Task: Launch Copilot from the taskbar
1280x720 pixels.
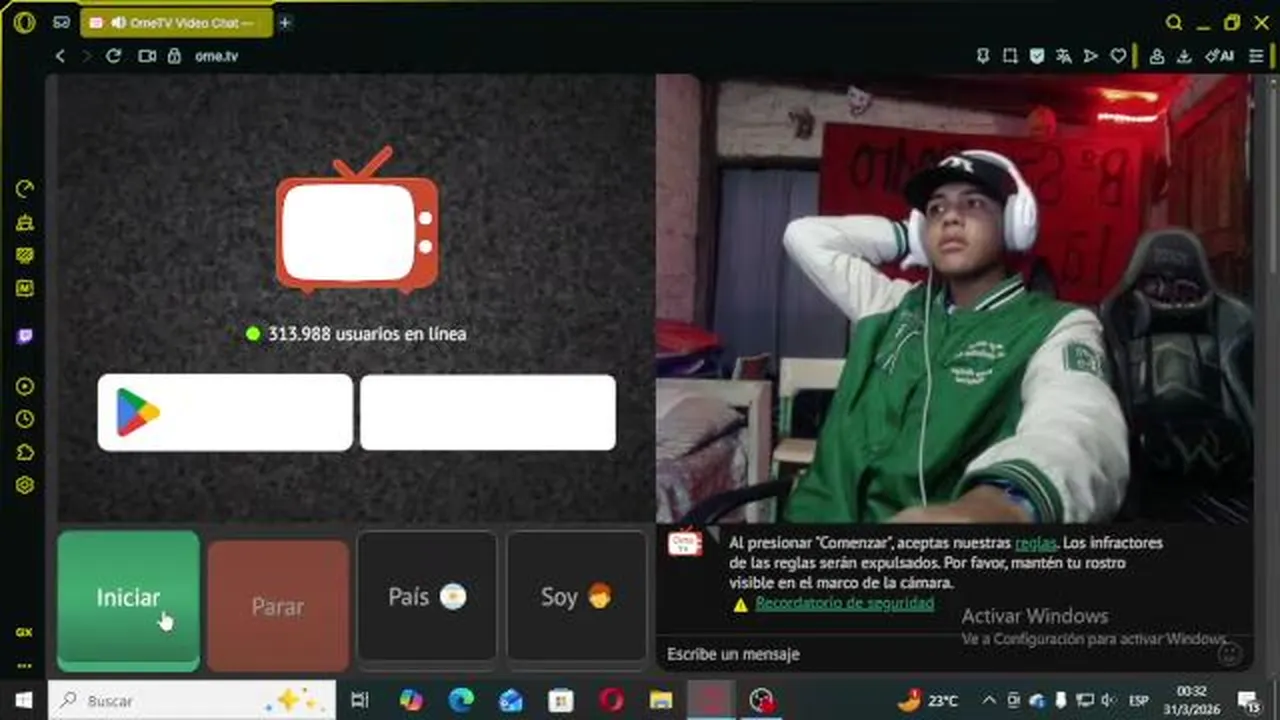Action: click(x=411, y=700)
